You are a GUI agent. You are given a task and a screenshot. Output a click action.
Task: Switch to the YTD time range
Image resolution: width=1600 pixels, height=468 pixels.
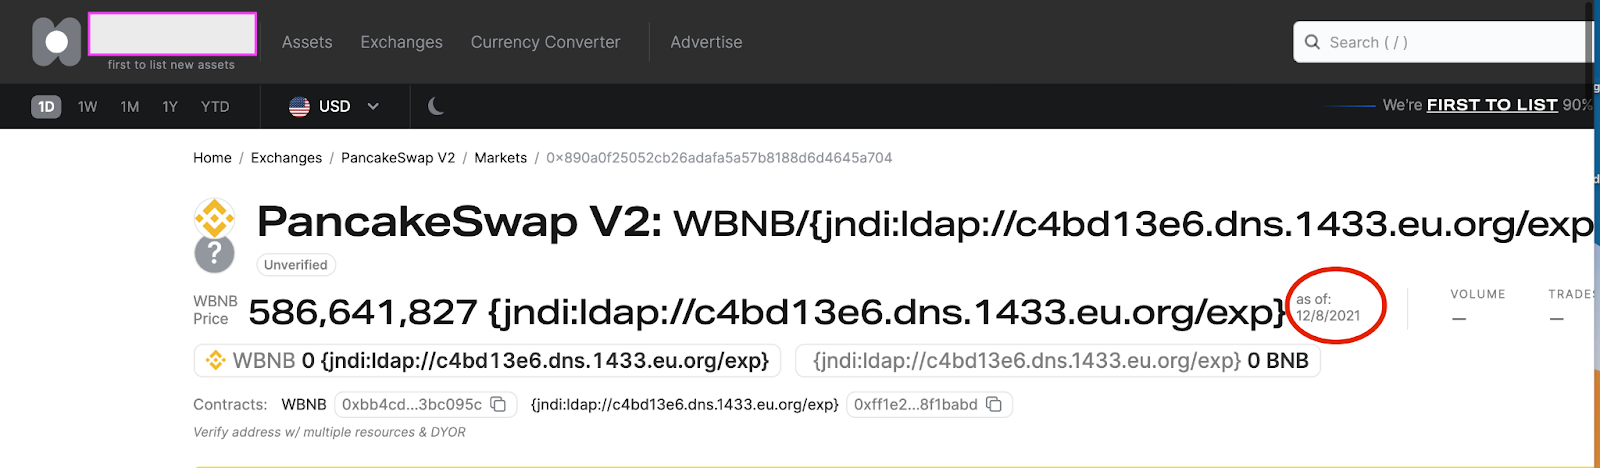pos(215,106)
